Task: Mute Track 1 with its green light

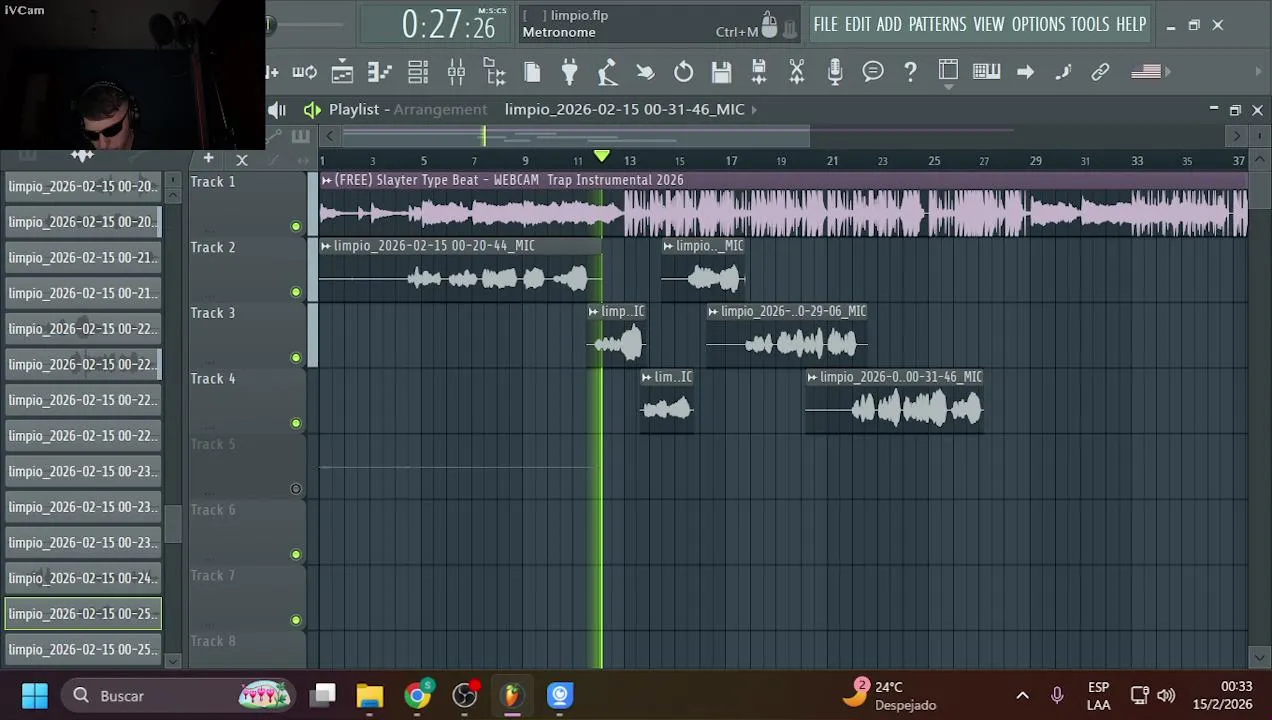Action: click(x=295, y=226)
